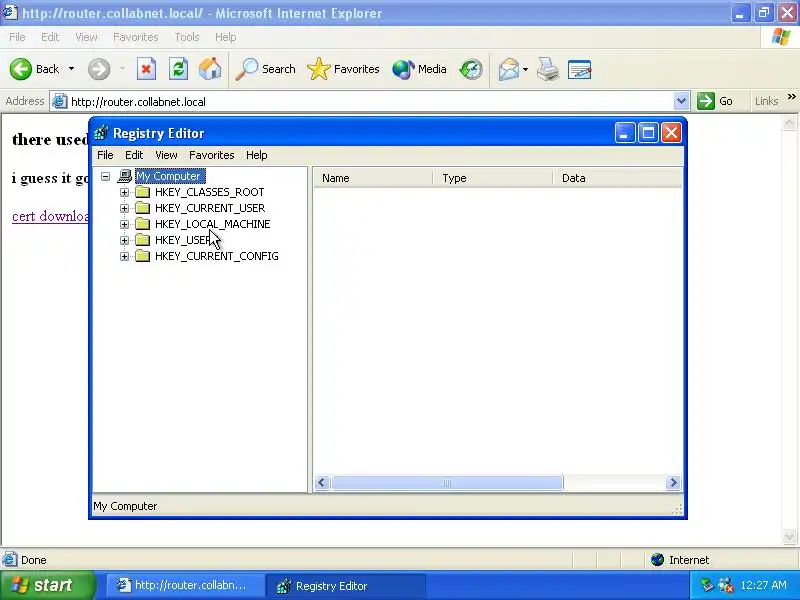Expand HKEY_CURRENT_CONFIG node
The image size is (800, 600).
pyautogui.click(x=124, y=256)
